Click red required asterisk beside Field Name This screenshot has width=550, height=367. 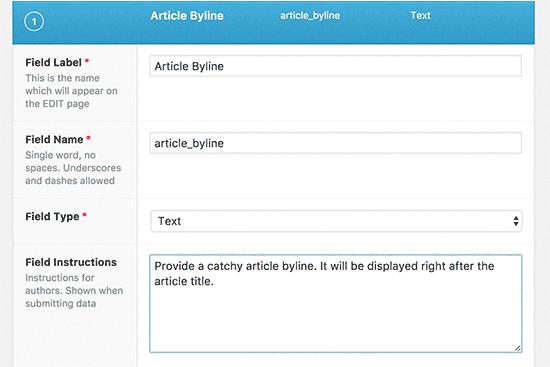[88, 138]
